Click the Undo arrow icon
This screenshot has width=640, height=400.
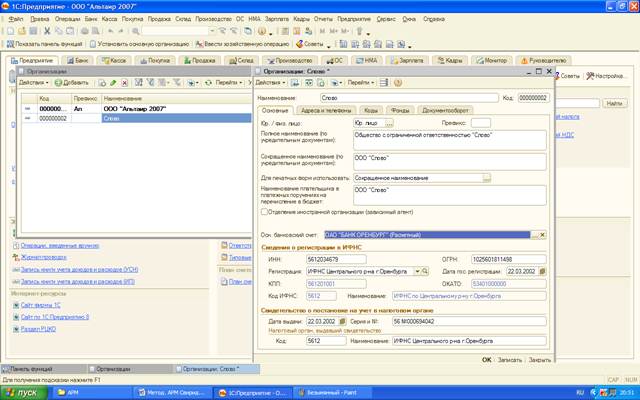(111, 31)
